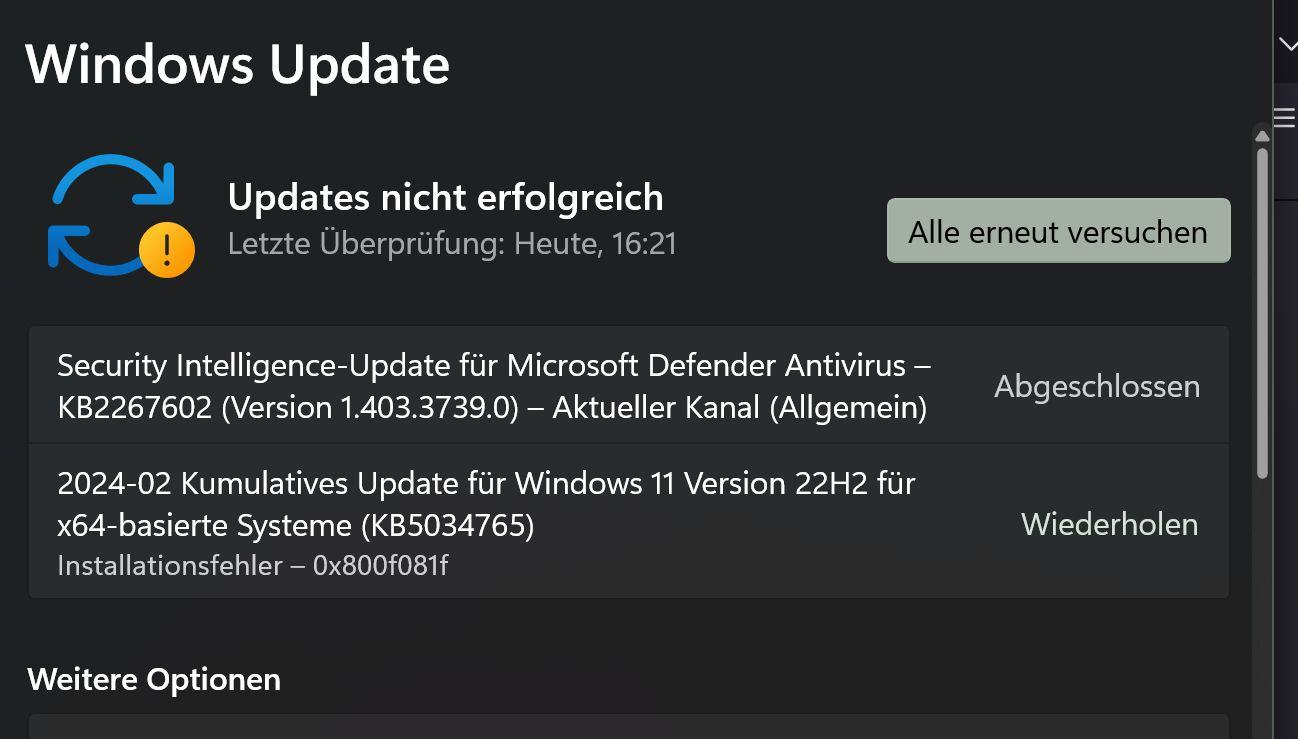Click the Installationsfehler 0x800f081f error text

pos(253,565)
